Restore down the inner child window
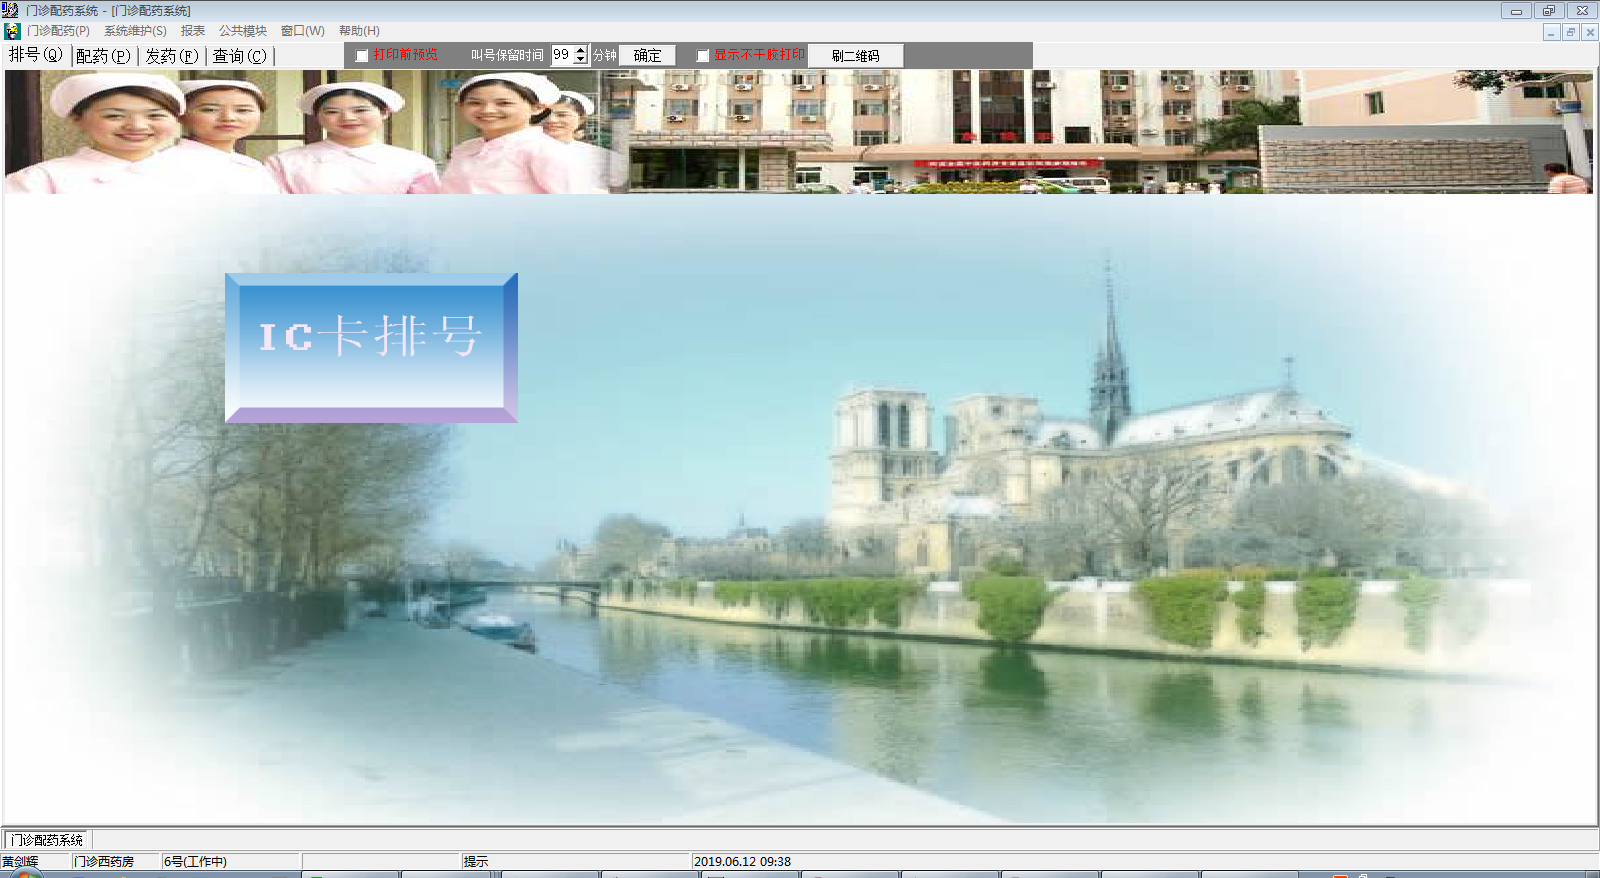This screenshot has height=878, width=1600. click(1570, 32)
